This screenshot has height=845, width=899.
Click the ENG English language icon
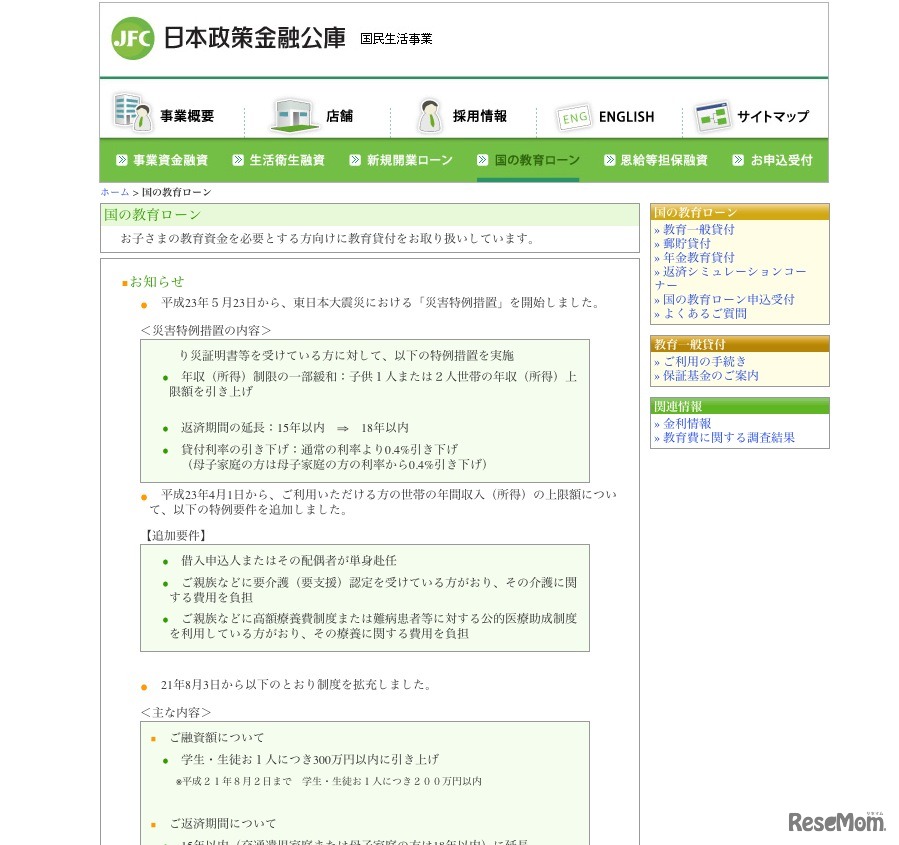pyautogui.click(x=572, y=117)
